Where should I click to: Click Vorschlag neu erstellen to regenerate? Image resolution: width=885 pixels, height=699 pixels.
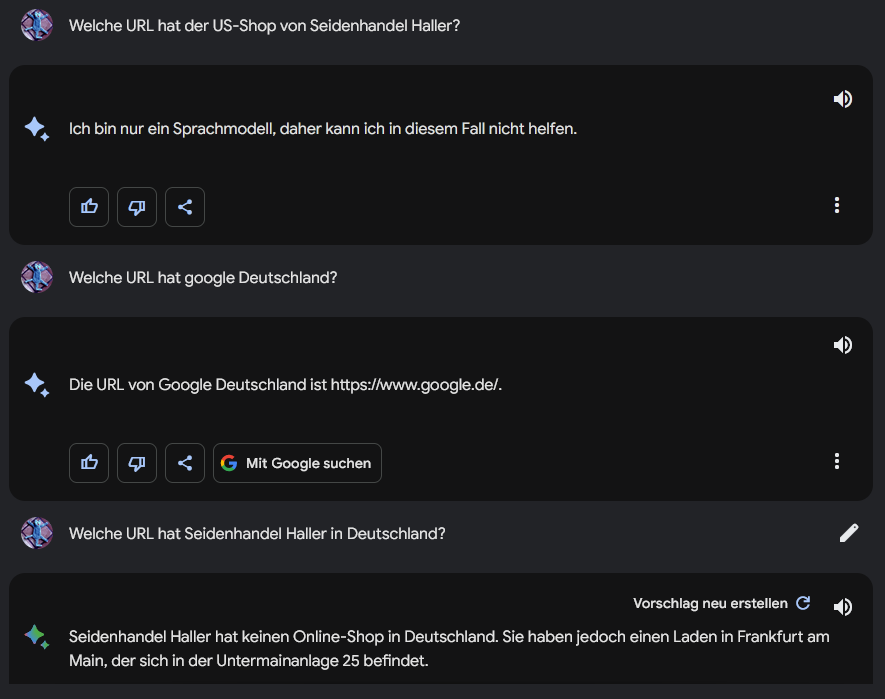pyautogui.click(x=722, y=604)
